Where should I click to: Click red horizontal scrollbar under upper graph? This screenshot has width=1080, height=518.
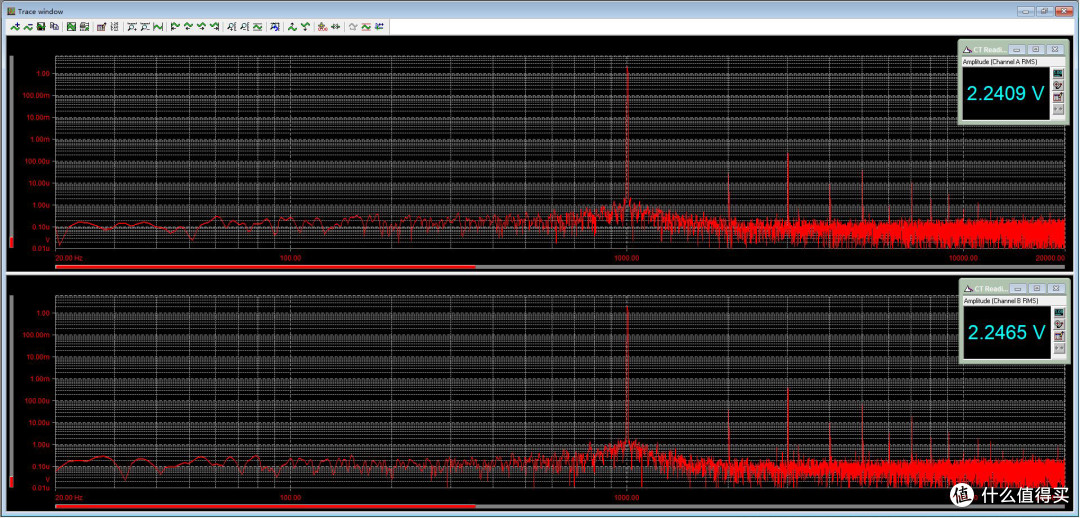(265, 267)
